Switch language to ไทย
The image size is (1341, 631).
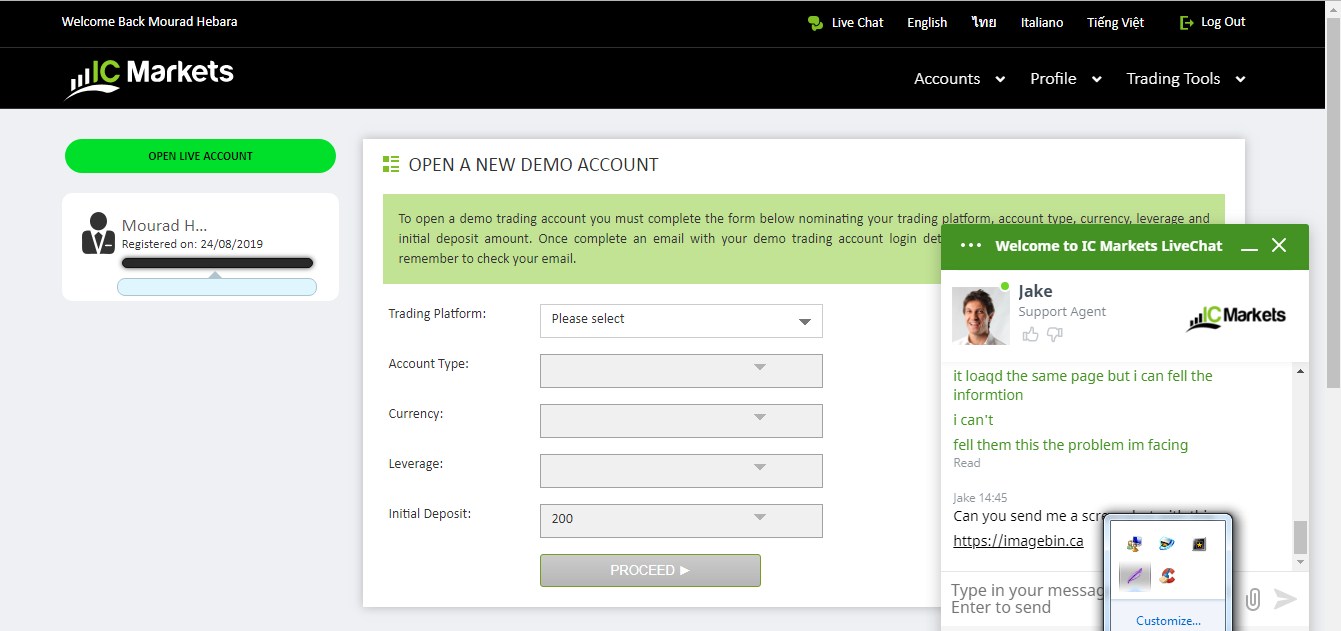[984, 22]
